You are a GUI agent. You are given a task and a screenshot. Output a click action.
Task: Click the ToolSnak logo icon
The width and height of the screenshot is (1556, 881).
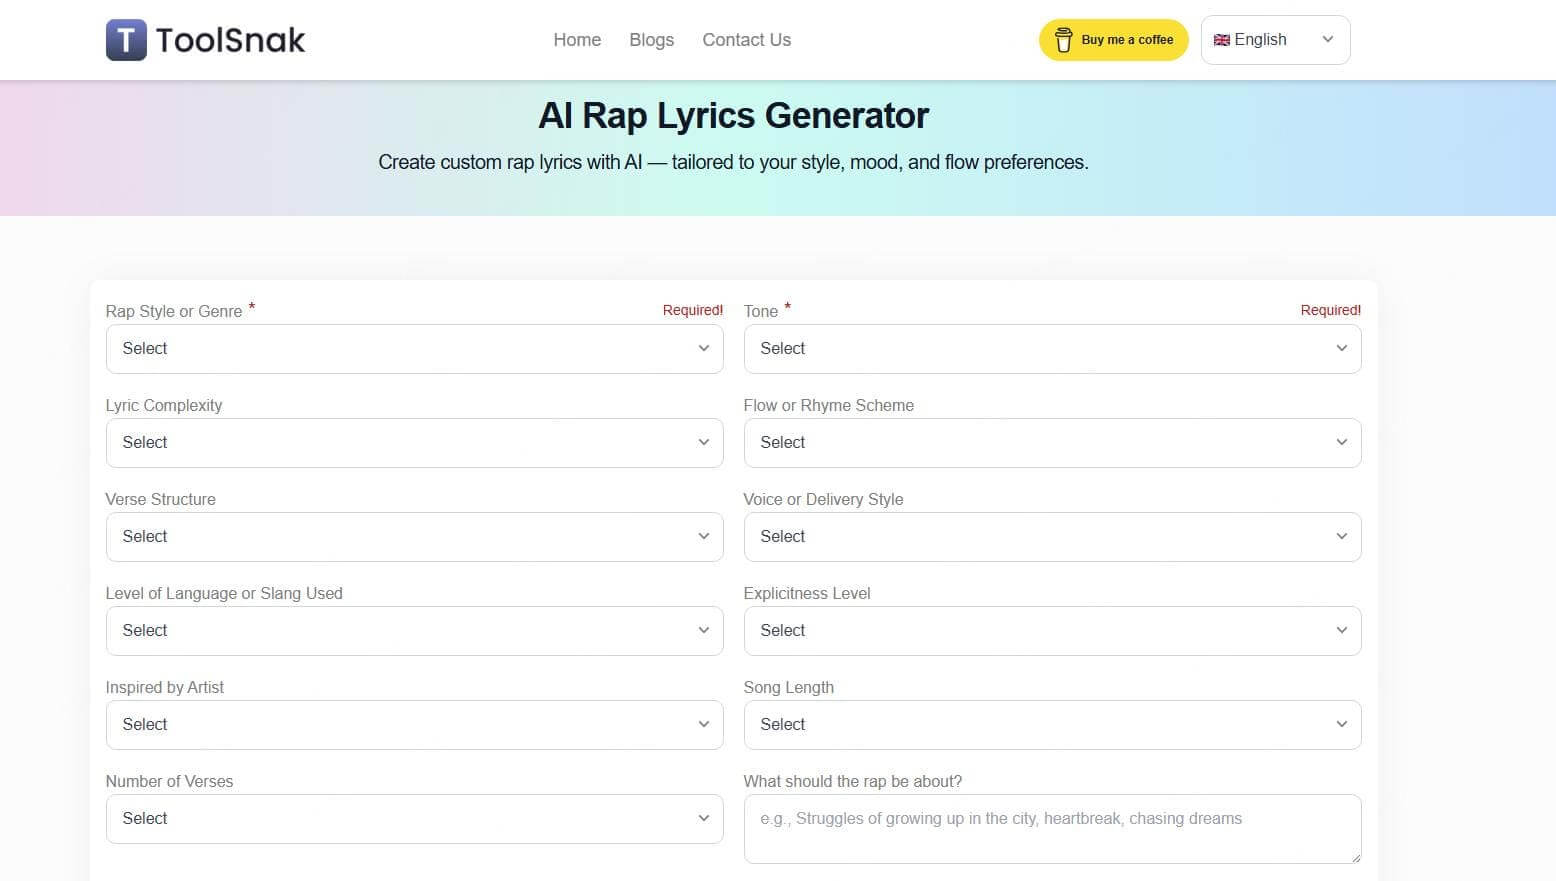125,39
